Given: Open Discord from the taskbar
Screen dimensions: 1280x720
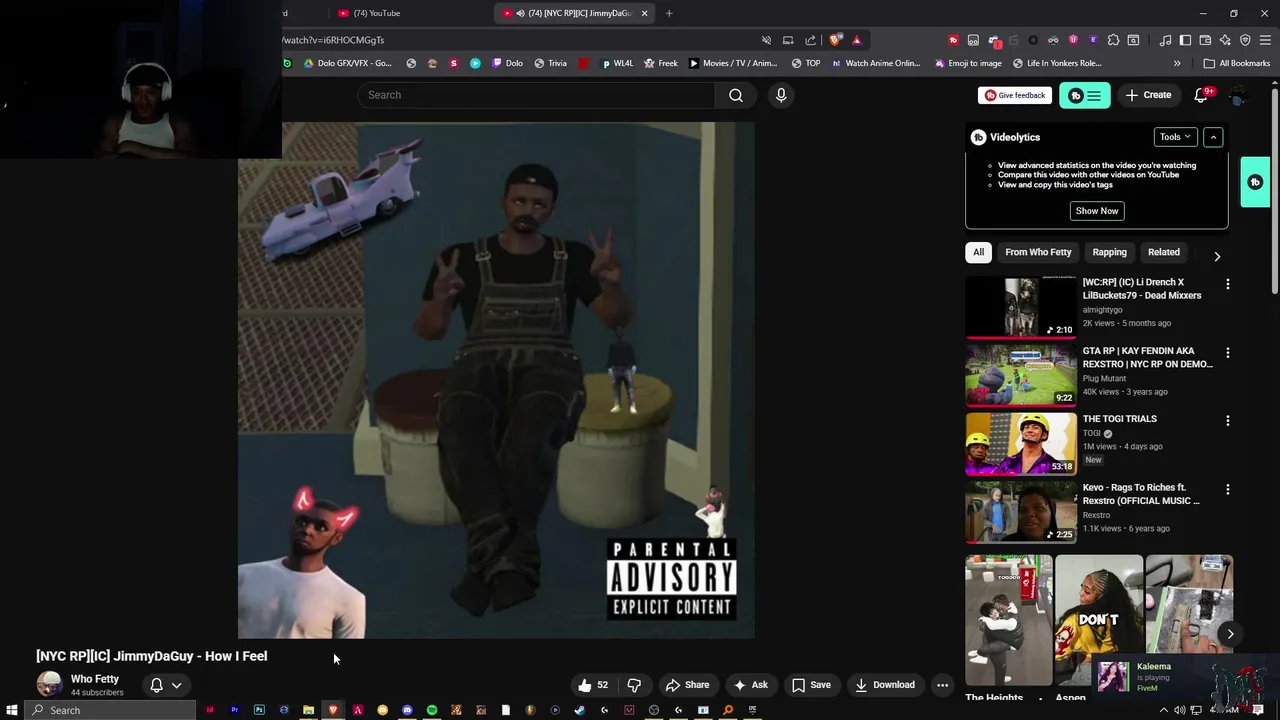Looking at the screenshot, I should pyautogui.click(x=407, y=710).
